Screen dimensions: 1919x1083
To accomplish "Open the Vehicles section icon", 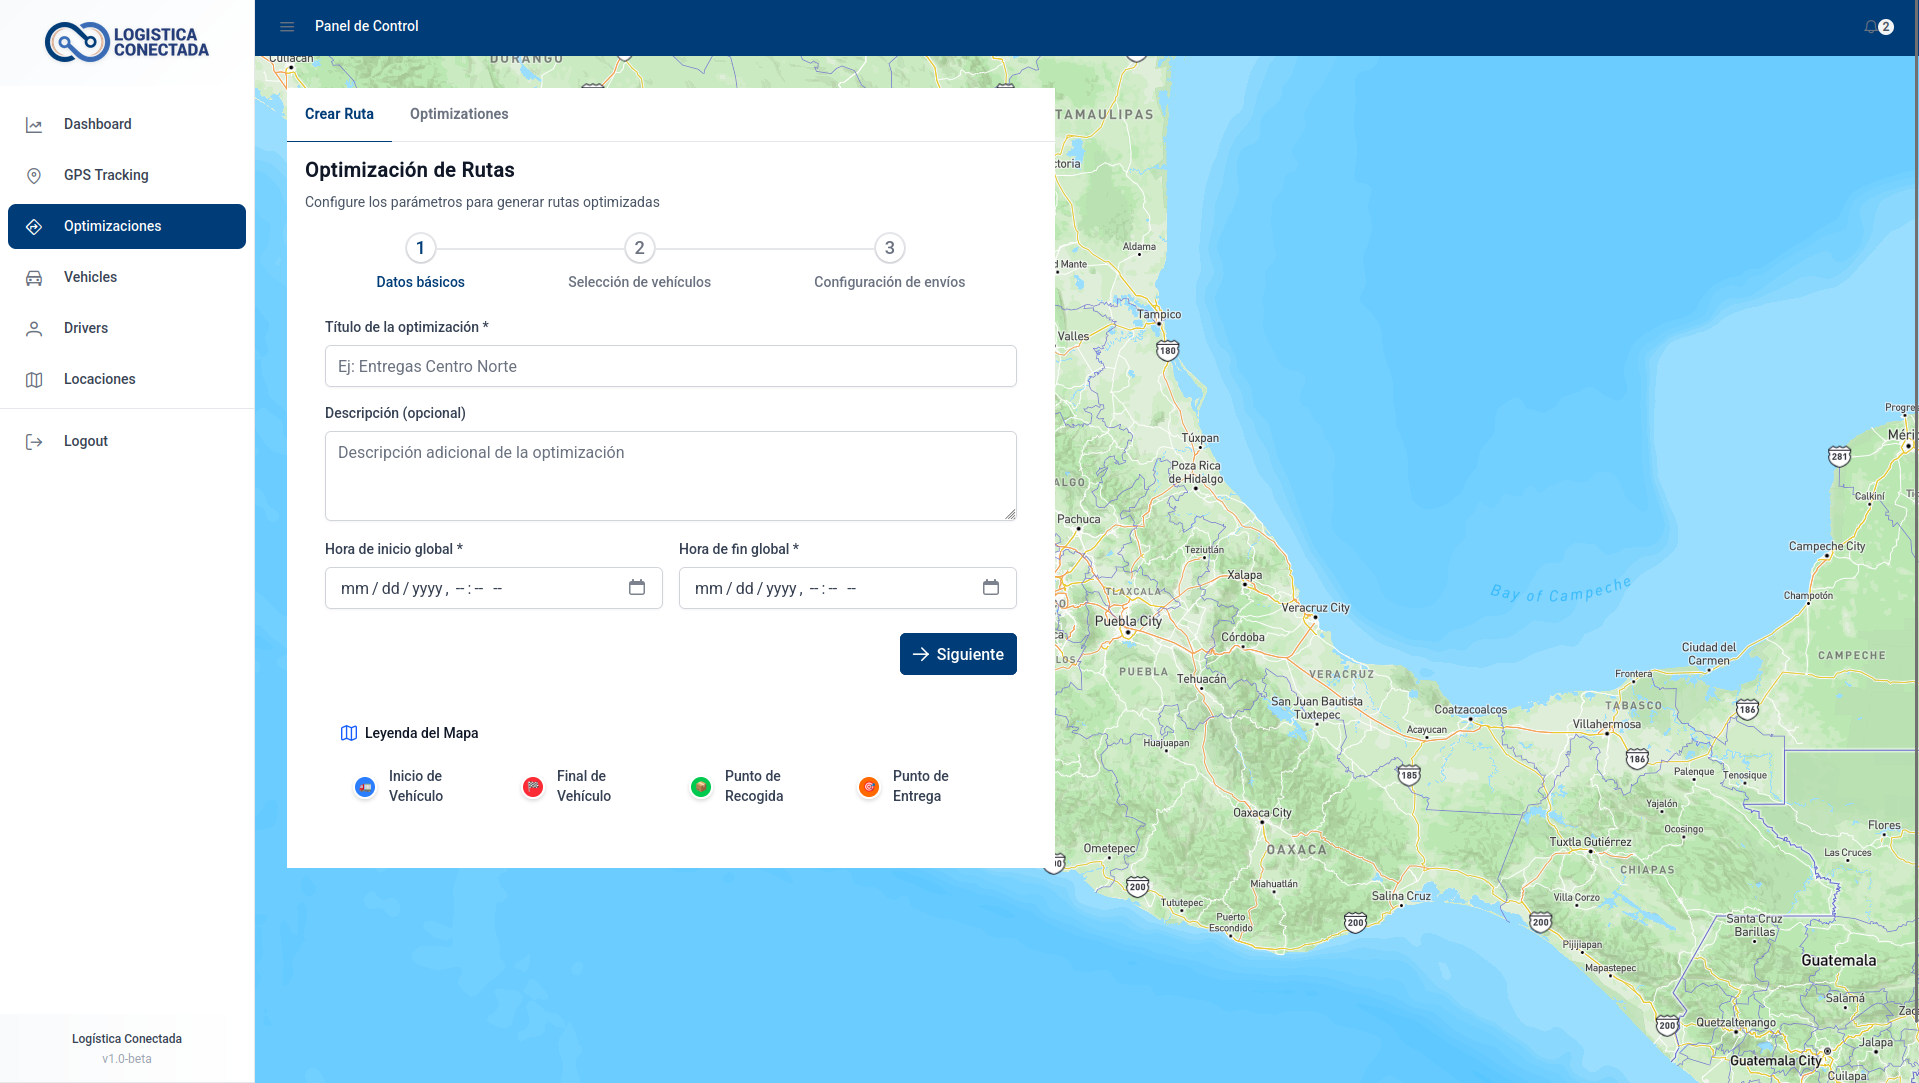I will 34,277.
